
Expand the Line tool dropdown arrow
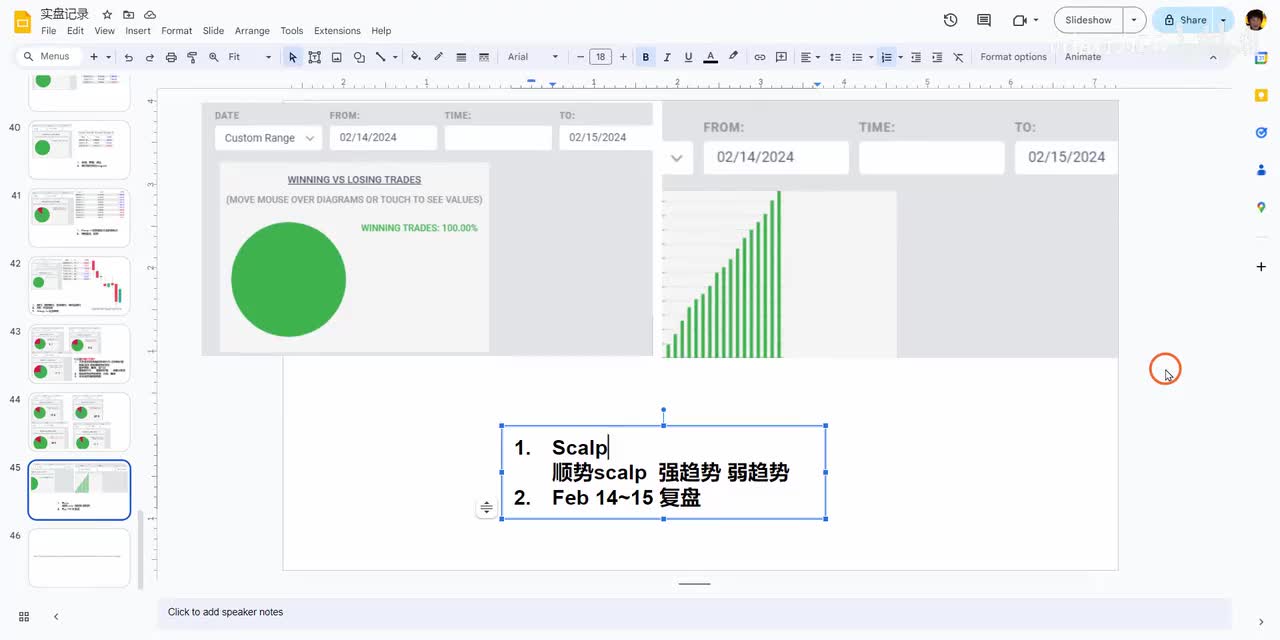point(395,57)
